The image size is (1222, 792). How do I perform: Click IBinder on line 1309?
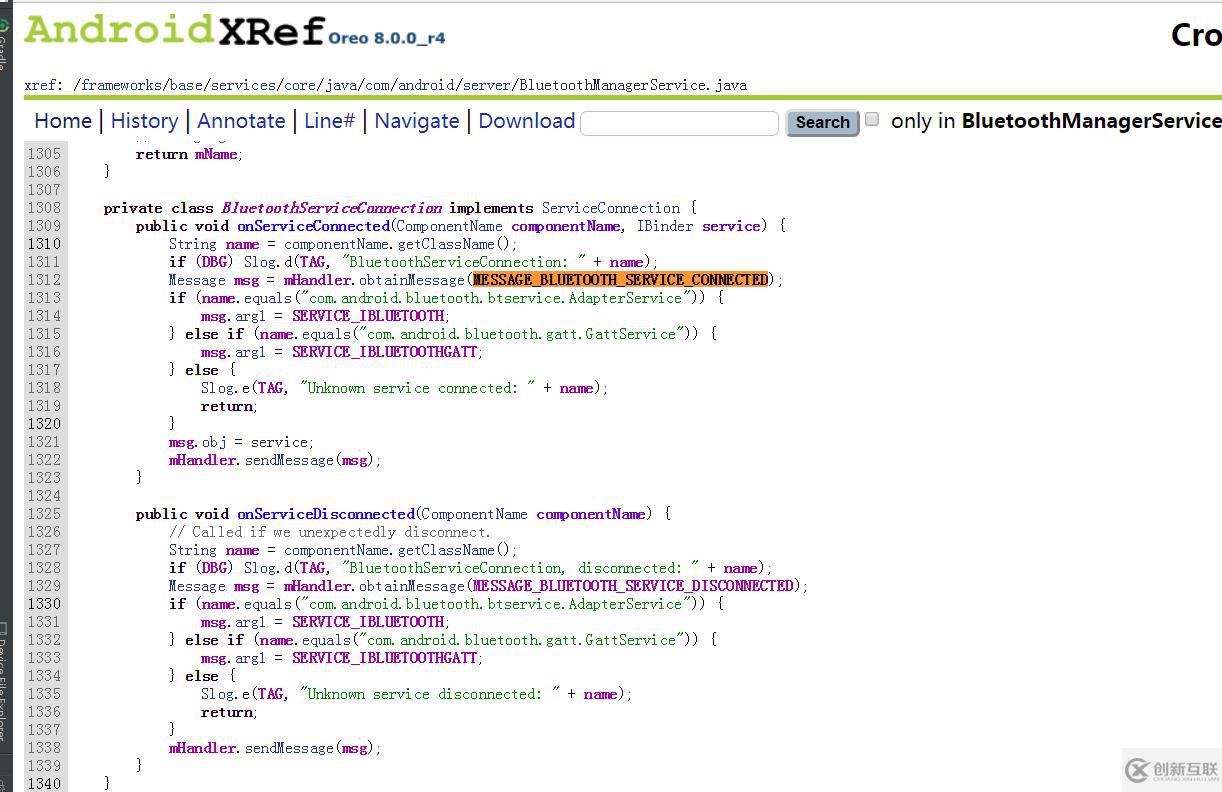point(665,226)
